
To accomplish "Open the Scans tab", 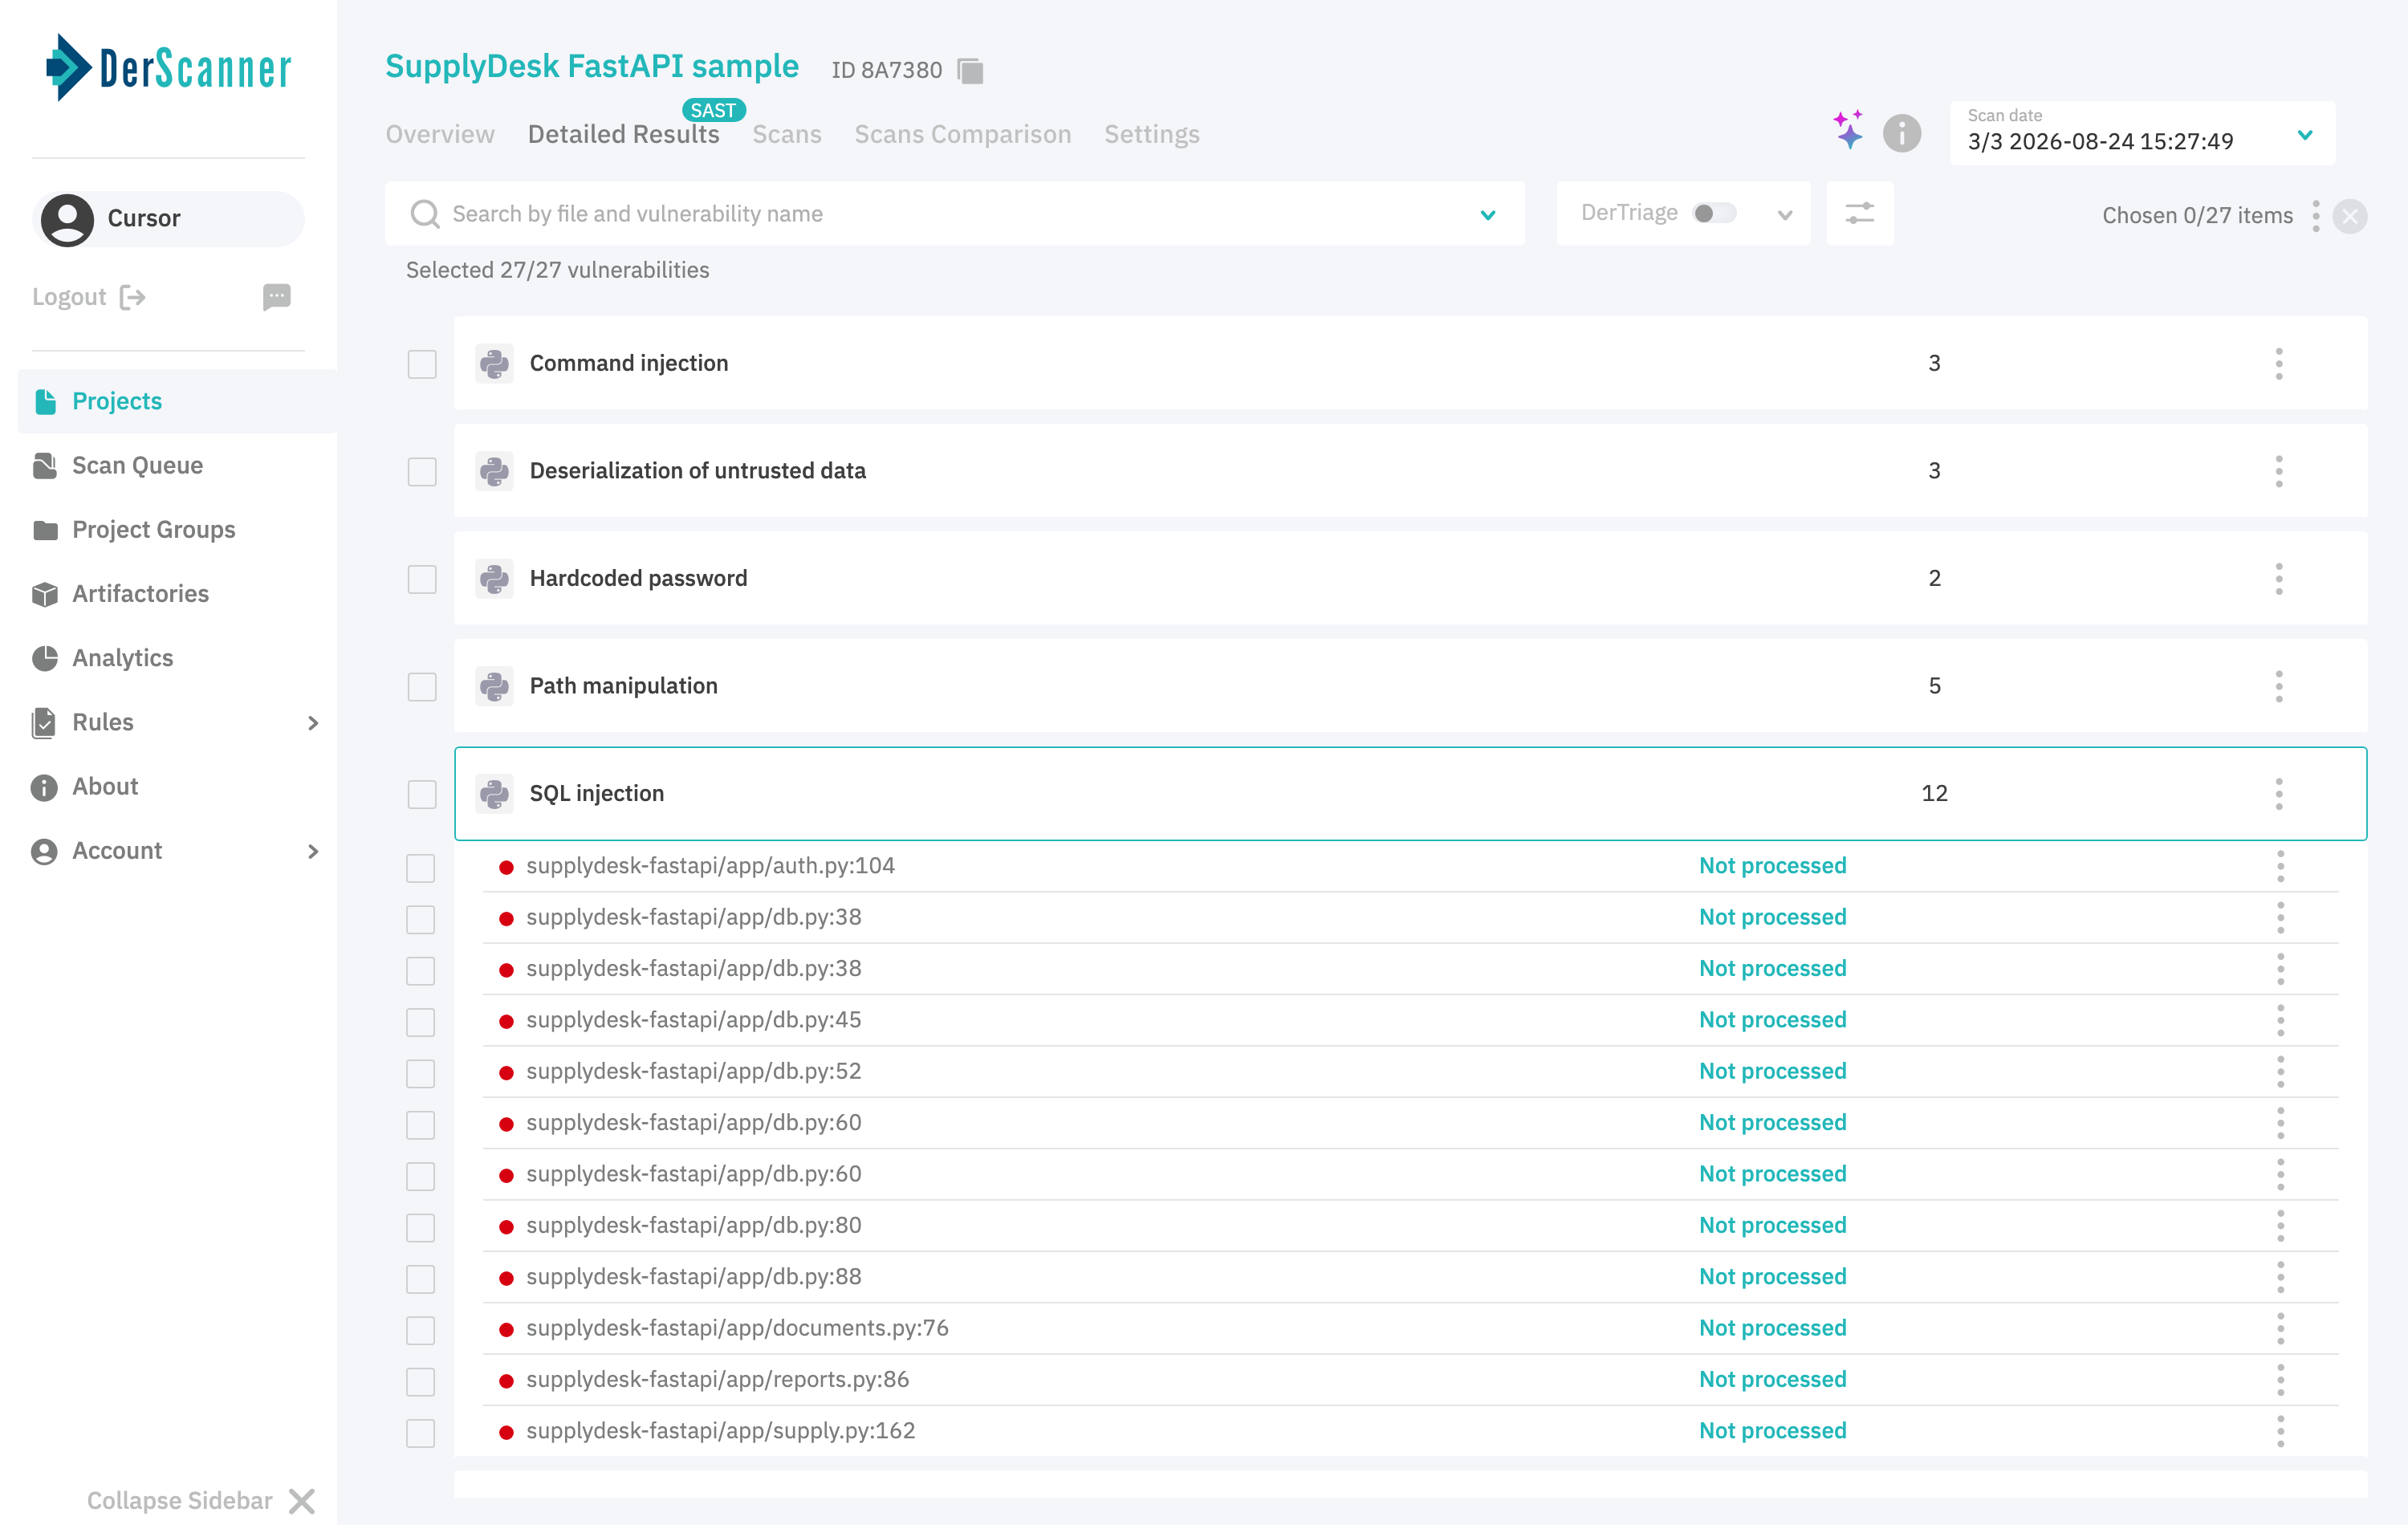I will click(x=786, y=134).
